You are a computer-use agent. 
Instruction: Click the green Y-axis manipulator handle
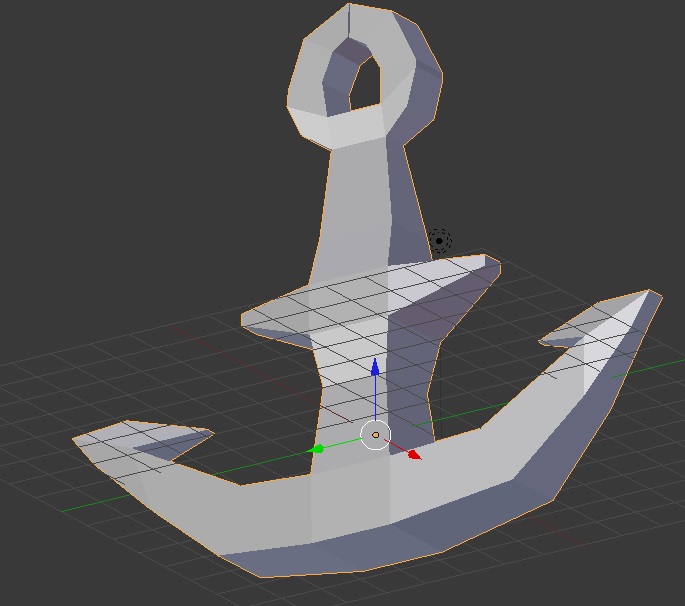pyautogui.click(x=318, y=449)
